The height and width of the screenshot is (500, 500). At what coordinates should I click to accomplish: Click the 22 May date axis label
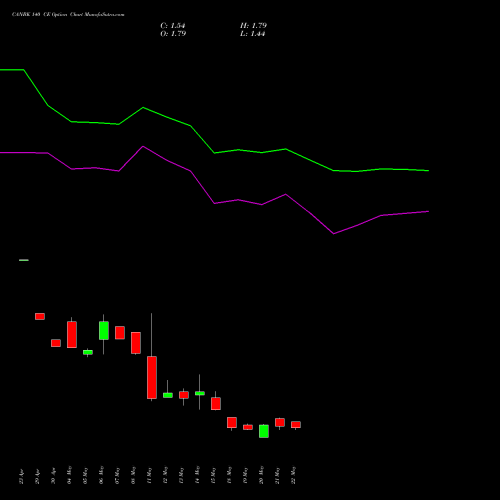(293, 475)
